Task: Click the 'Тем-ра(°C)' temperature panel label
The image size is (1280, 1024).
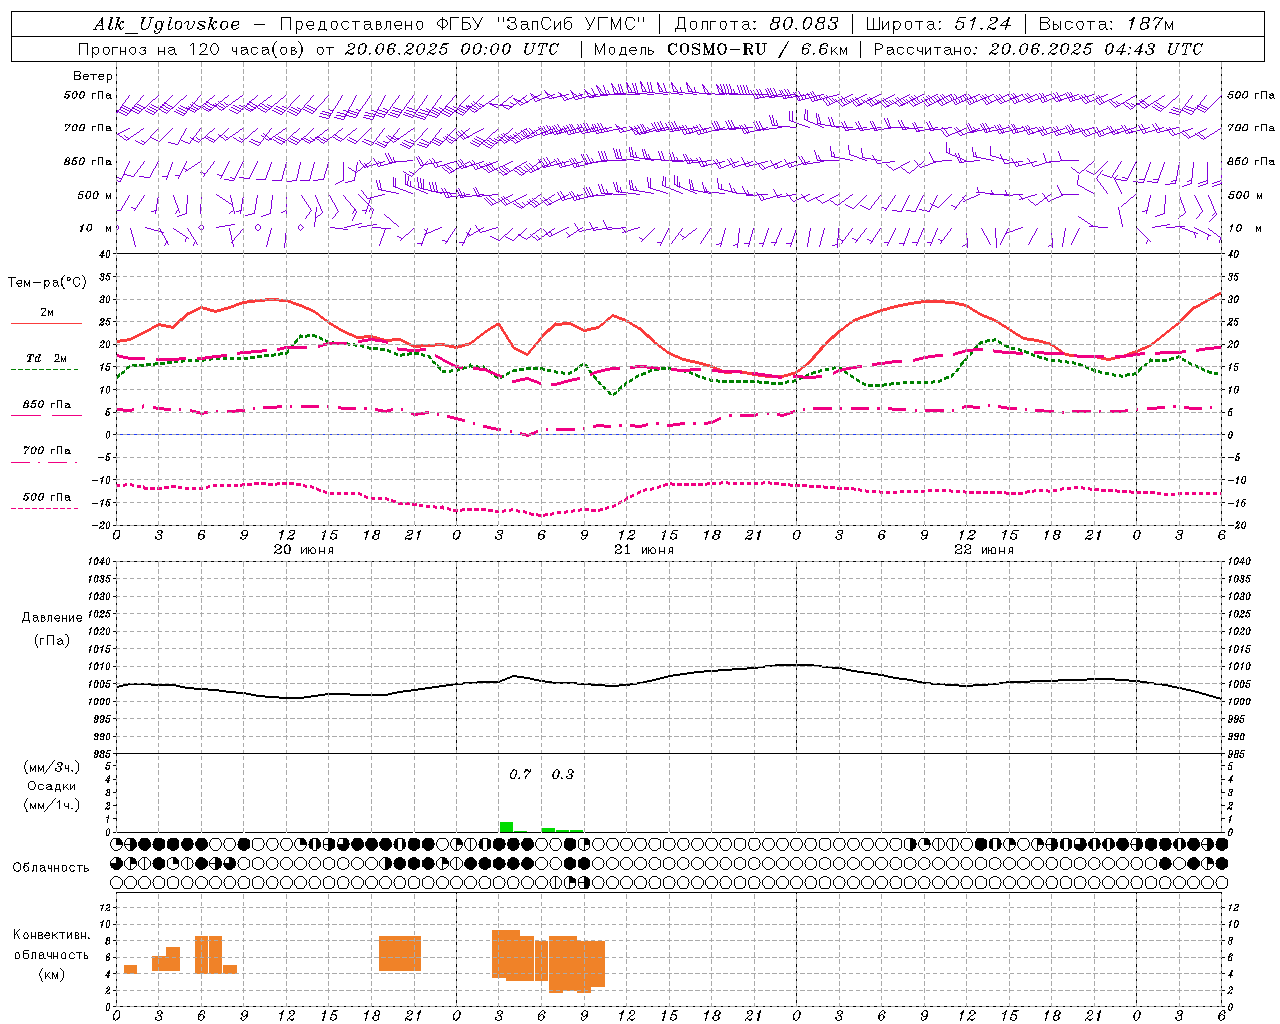Action: (x=47, y=283)
